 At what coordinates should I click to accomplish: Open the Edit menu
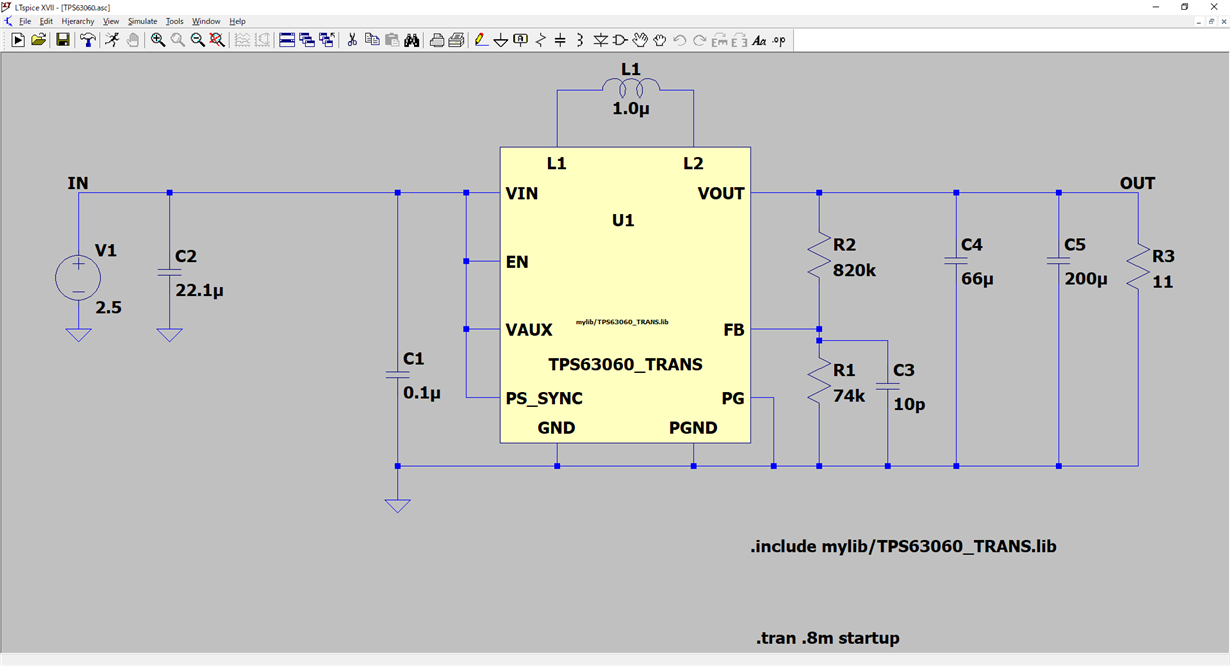pyautogui.click(x=46, y=21)
